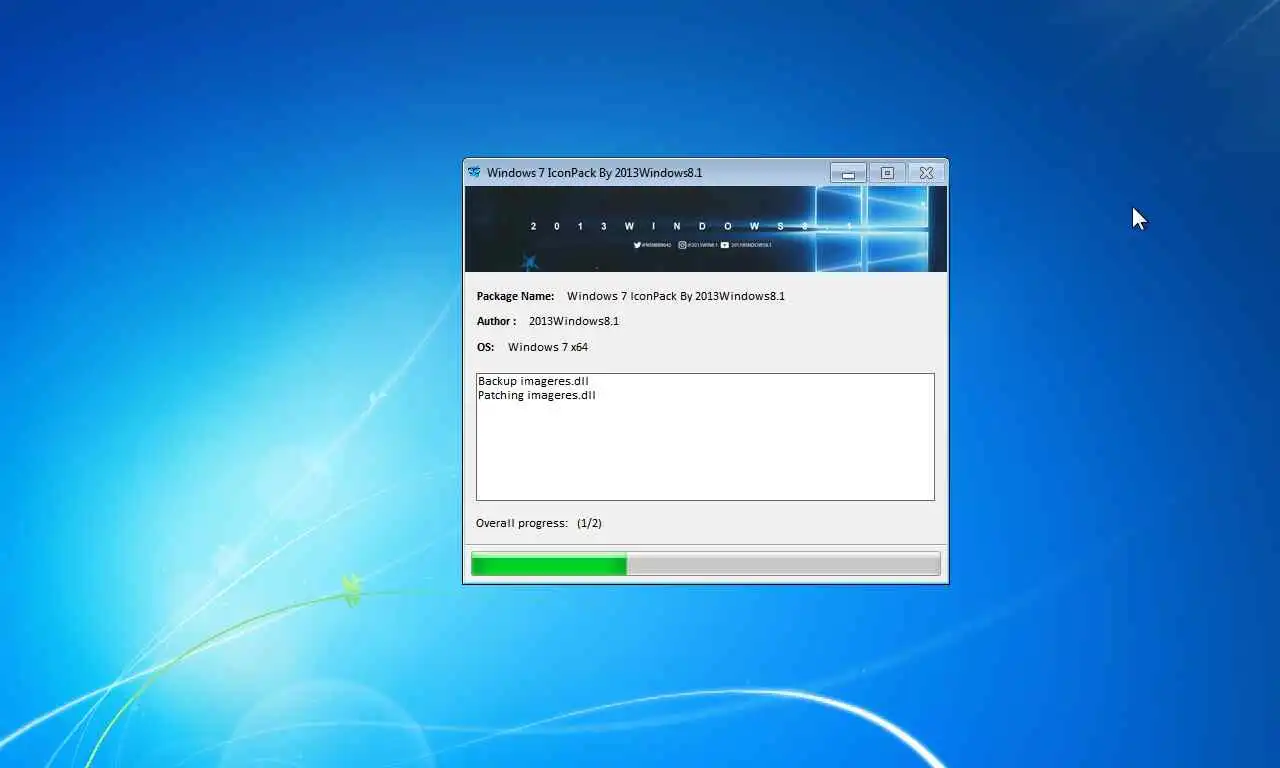Click the Author label
This screenshot has height=768, width=1280.
pyautogui.click(x=496, y=321)
